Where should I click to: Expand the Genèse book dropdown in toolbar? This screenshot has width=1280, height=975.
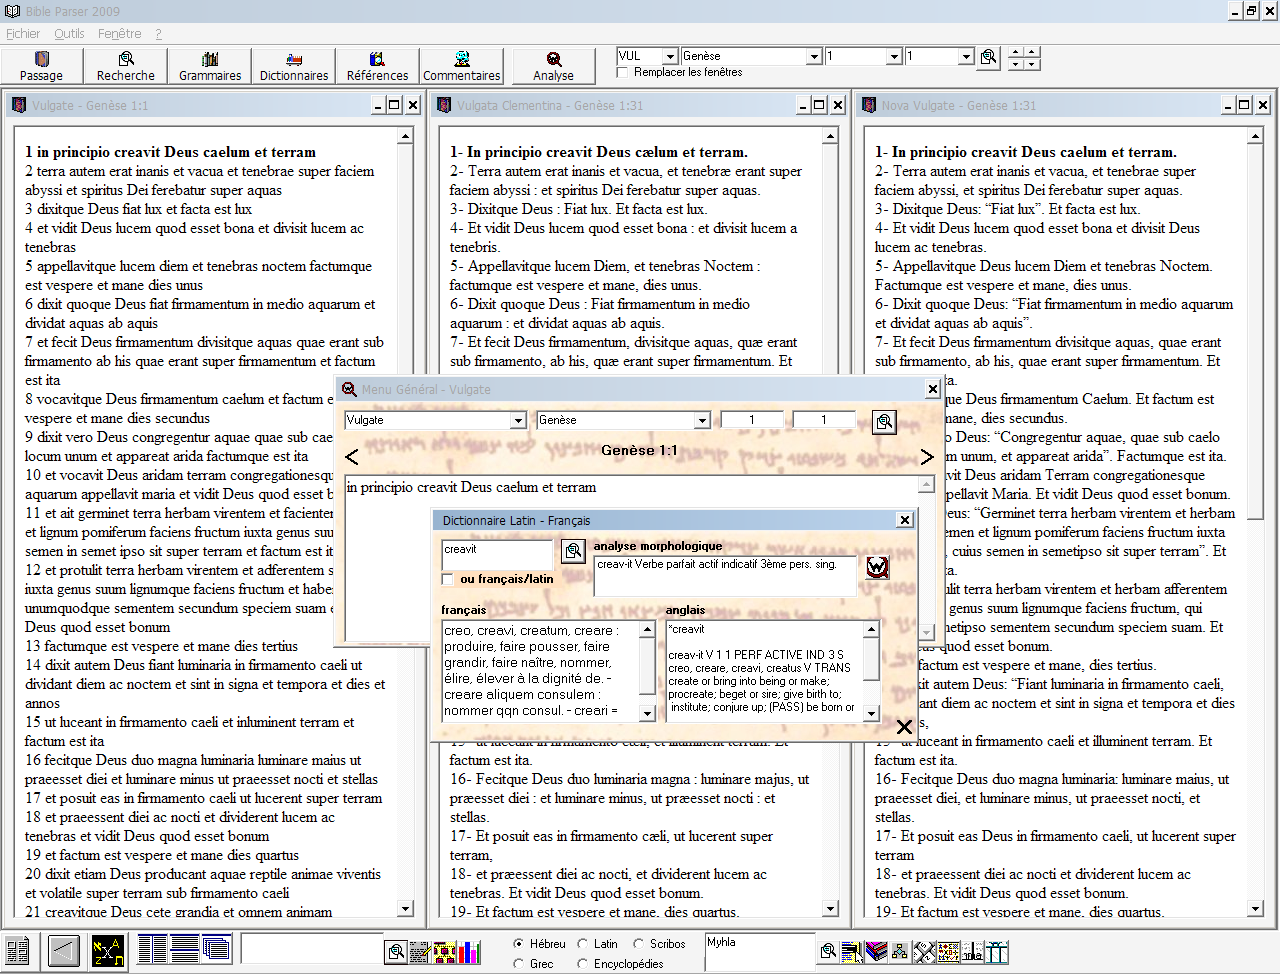(x=814, y=57)
